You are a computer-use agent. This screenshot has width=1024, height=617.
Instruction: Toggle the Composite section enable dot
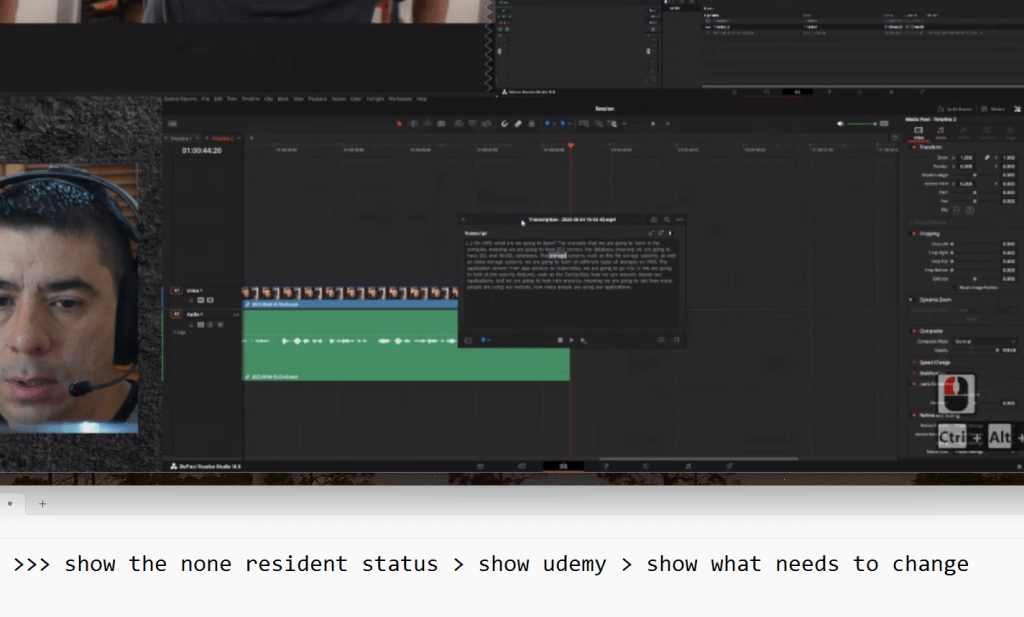click(x=914, y=331)
